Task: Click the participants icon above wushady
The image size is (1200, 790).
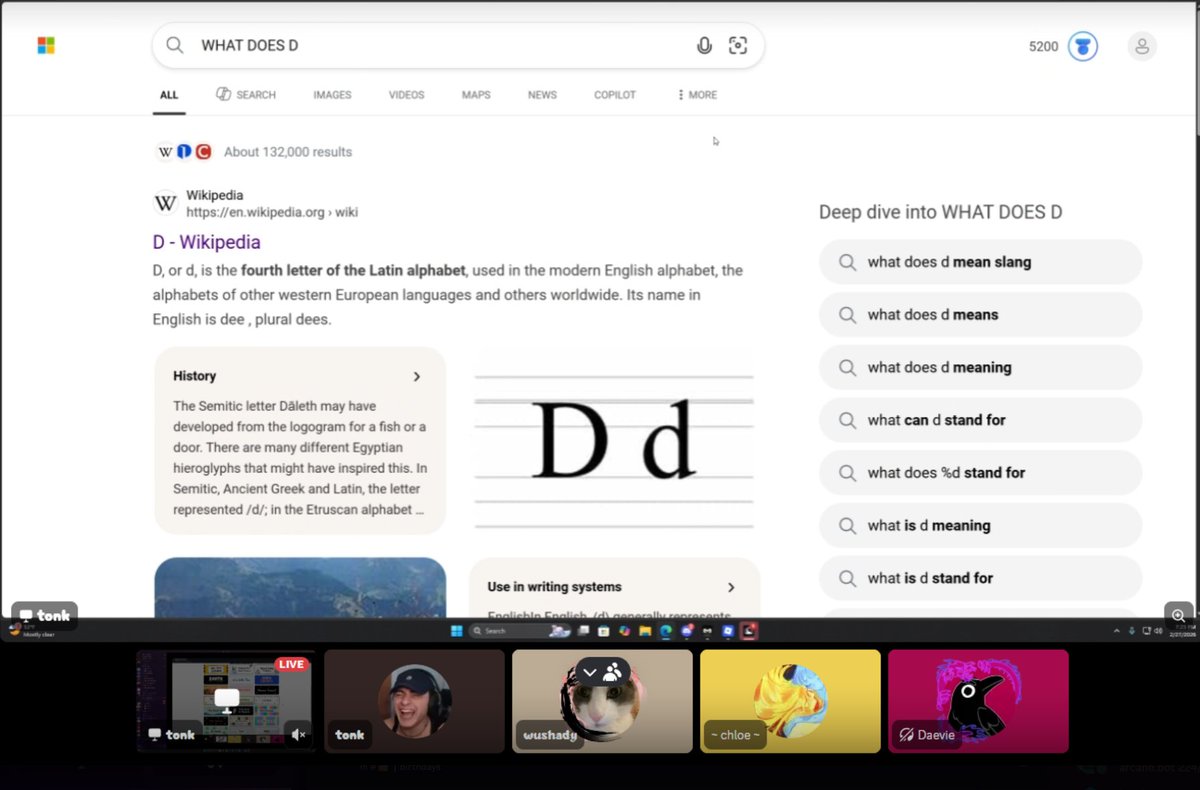Action: click(612, 672)
